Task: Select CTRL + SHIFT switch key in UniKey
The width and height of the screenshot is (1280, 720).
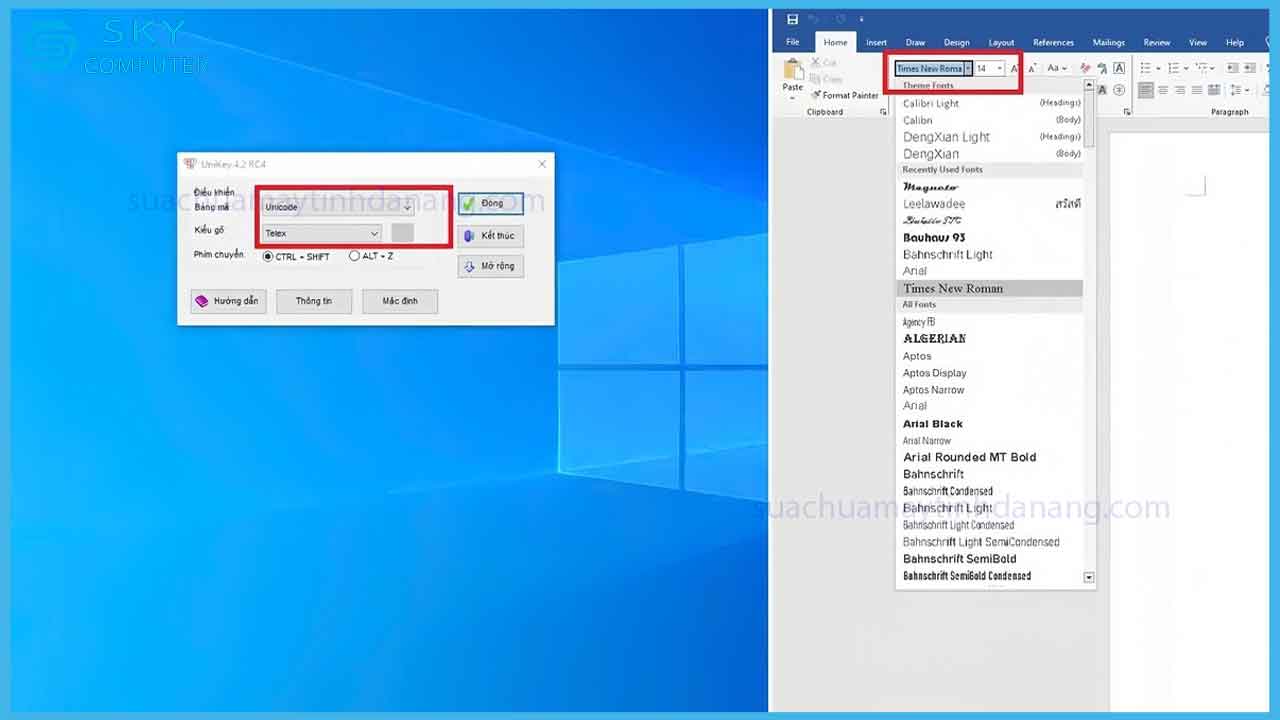Action: point(296,257)
